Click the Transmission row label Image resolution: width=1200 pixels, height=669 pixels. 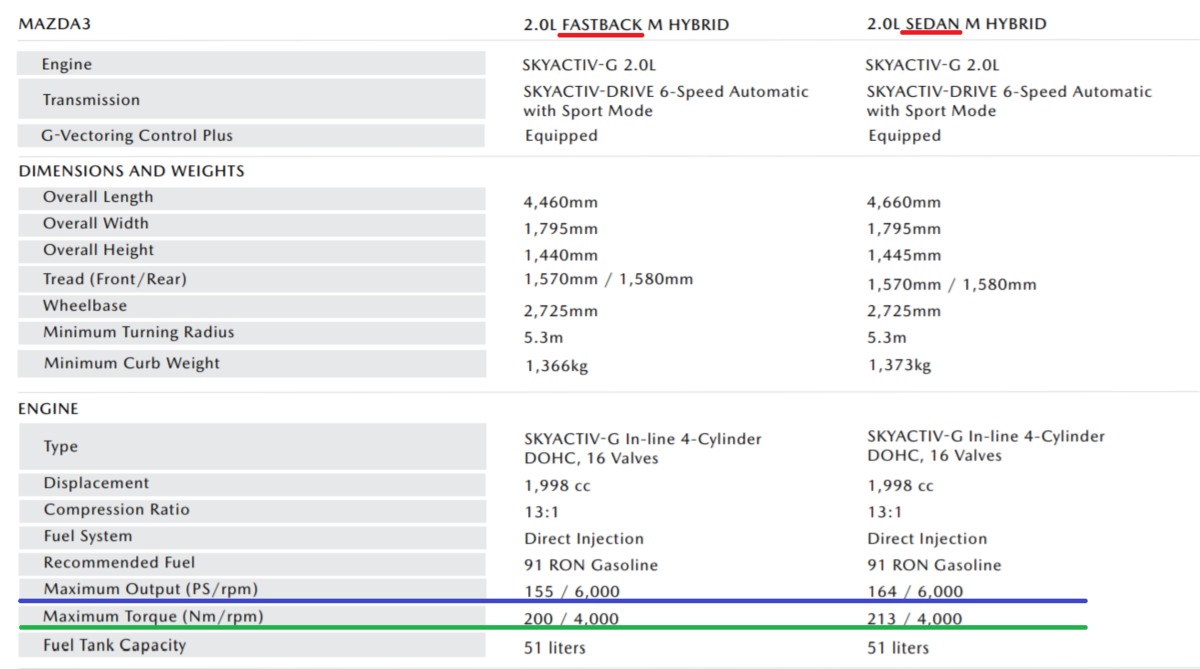pyautogui.click(x=91, y=100)
